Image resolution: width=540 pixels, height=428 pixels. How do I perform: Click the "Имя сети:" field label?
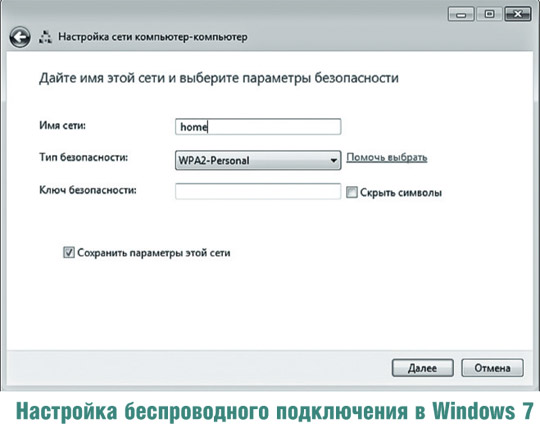pyautogui.click(x=62, y=125)
